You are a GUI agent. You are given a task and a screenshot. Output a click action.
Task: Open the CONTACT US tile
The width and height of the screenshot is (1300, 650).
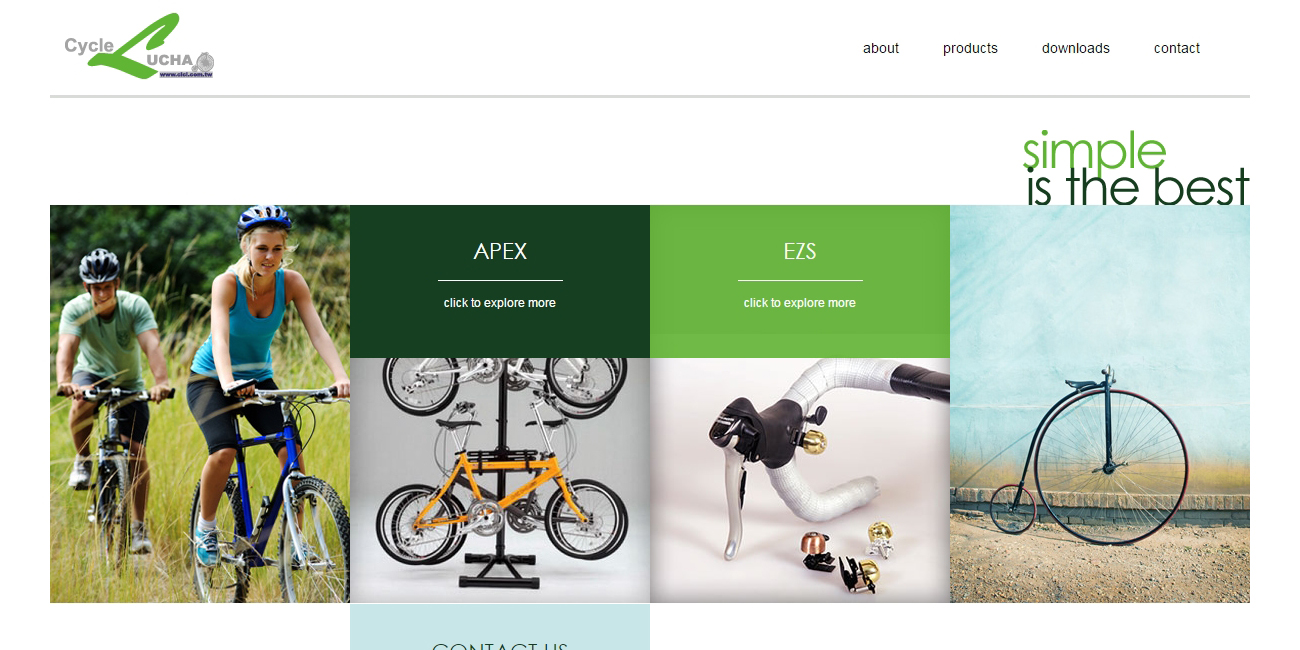click(500, 627)
